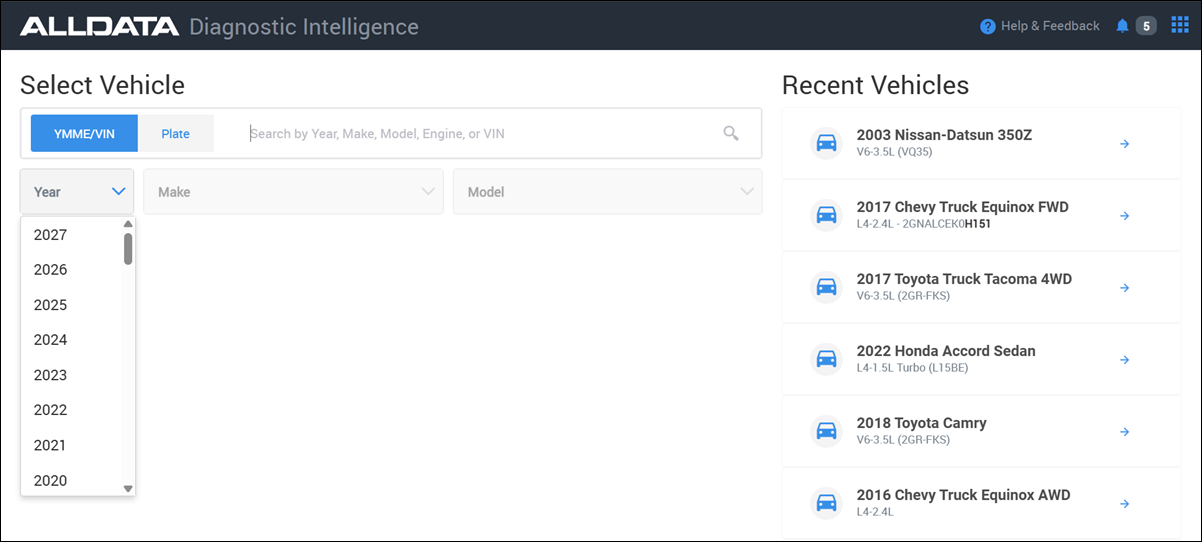Collapse the Year dropdown

tap(77, 191)
